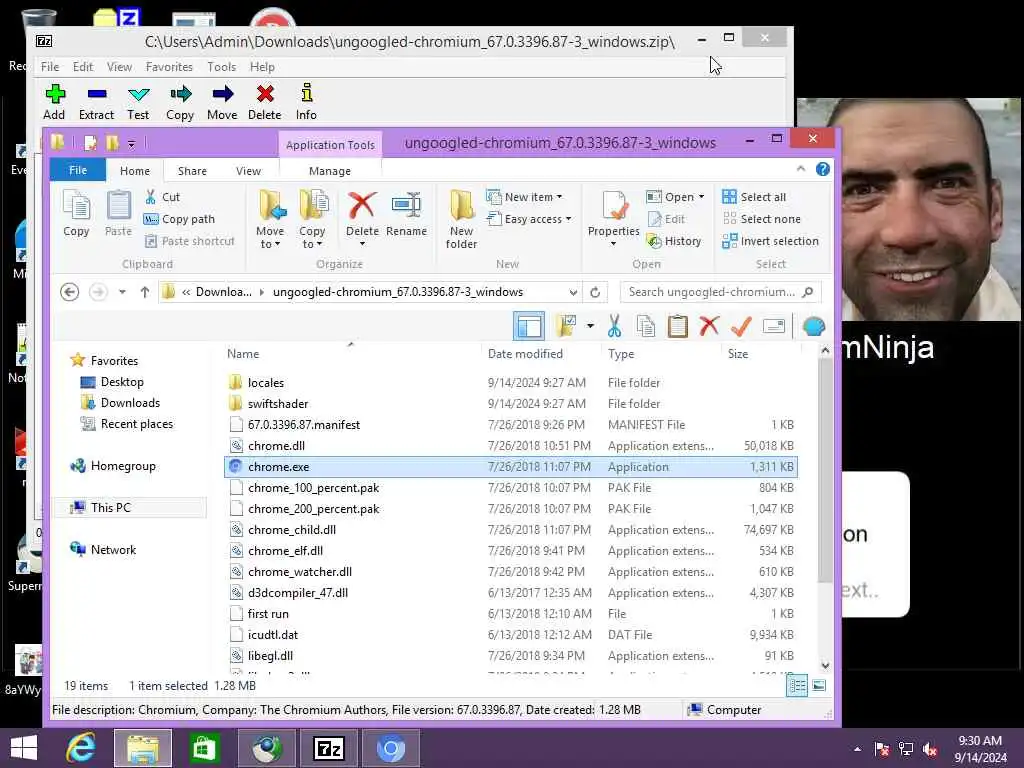Click Select none in the ribbon
Image resolution: width=1024 pixels, height=768 pixels.
click(x=761, y=219)
